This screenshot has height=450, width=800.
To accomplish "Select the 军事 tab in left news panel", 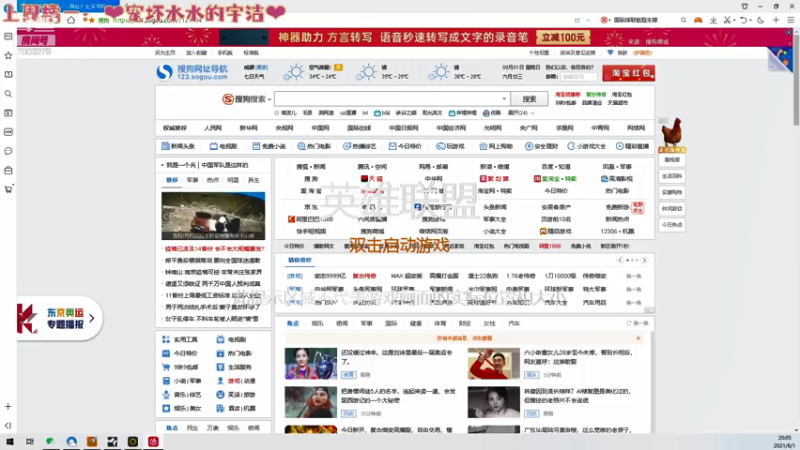I will coord(192,180).
